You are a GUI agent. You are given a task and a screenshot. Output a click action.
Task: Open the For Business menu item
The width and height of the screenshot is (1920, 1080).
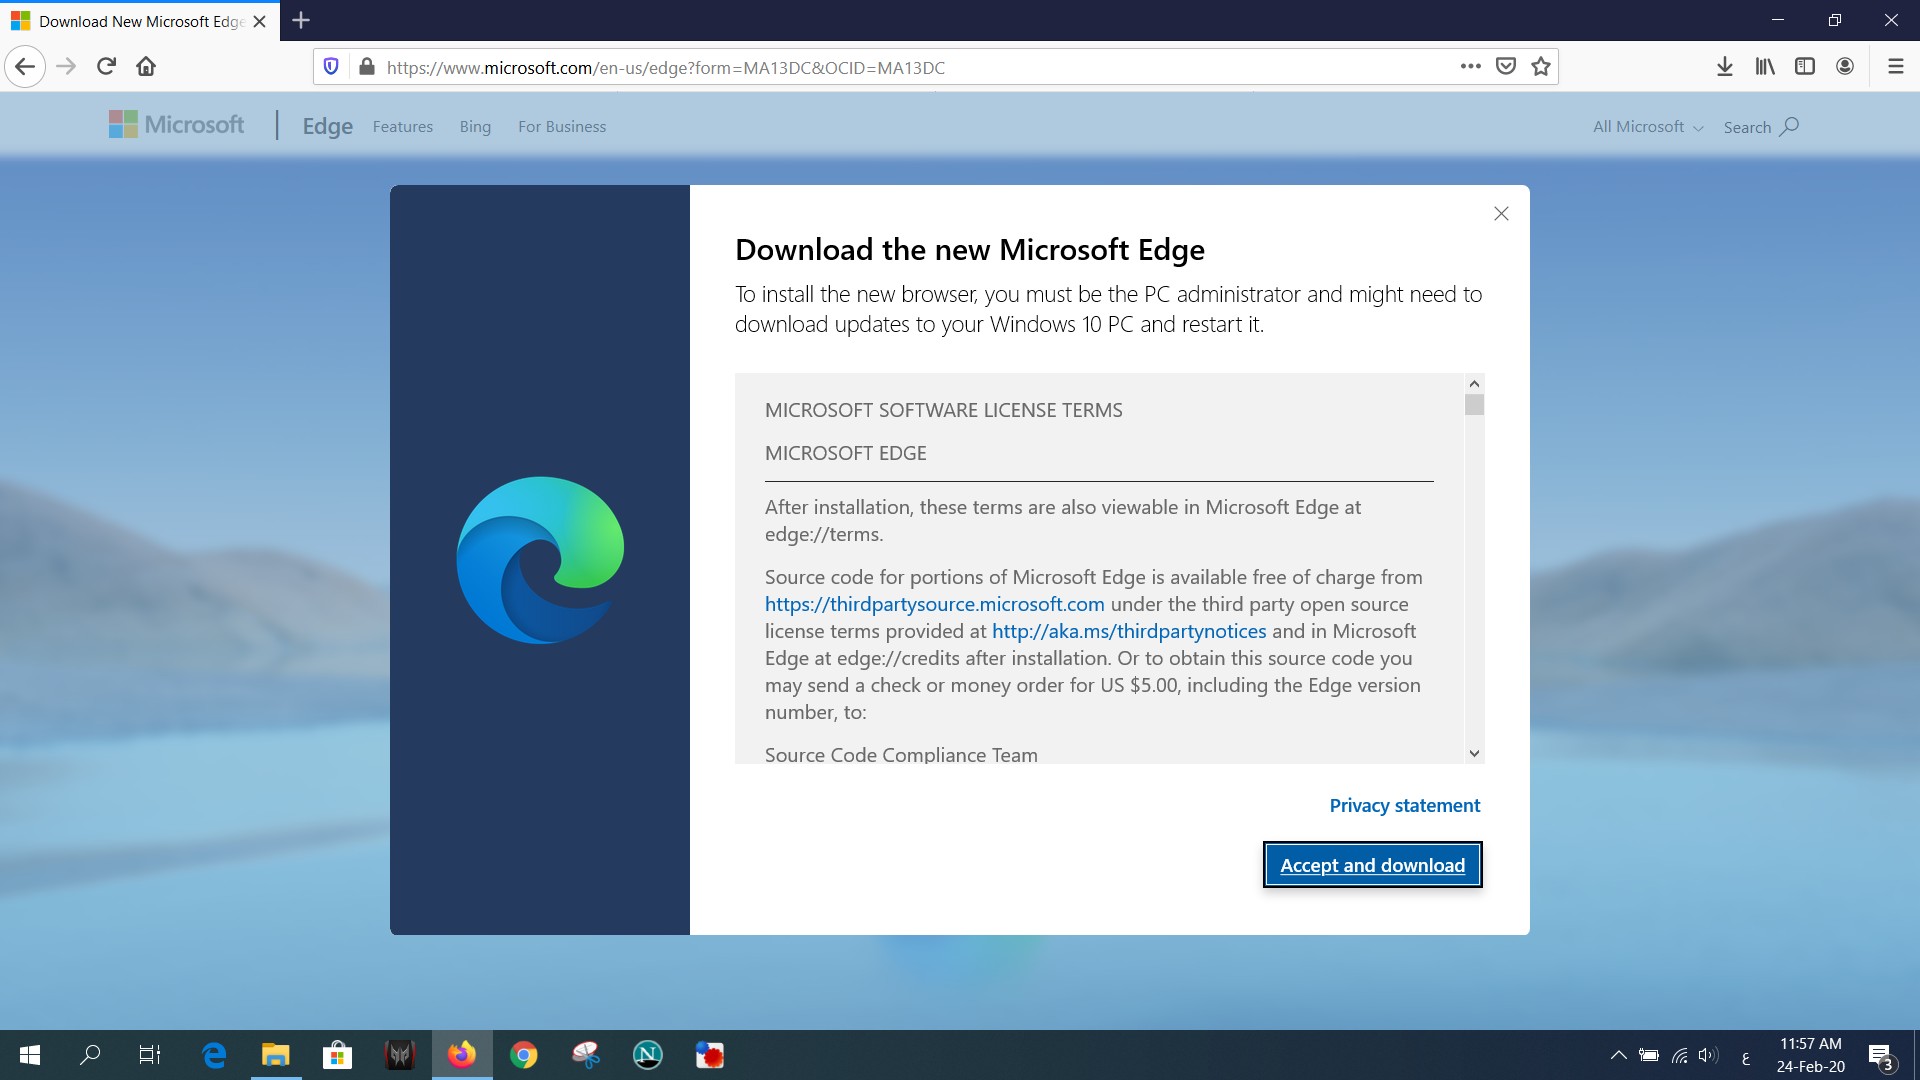pos(562,127)
